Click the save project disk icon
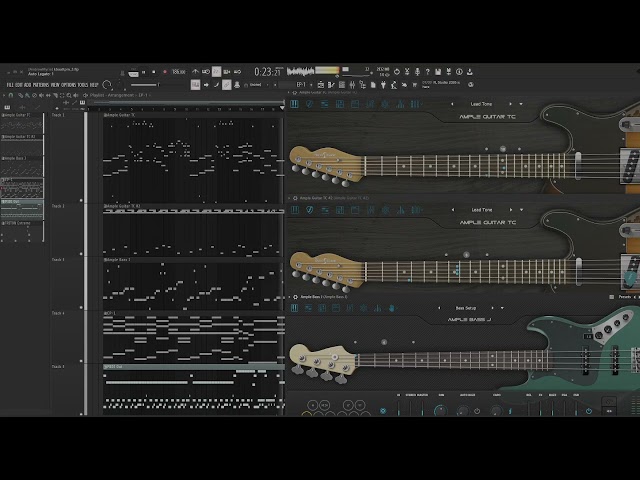The width and height of the screenshot is (640, 480). [x=438, y=72]
